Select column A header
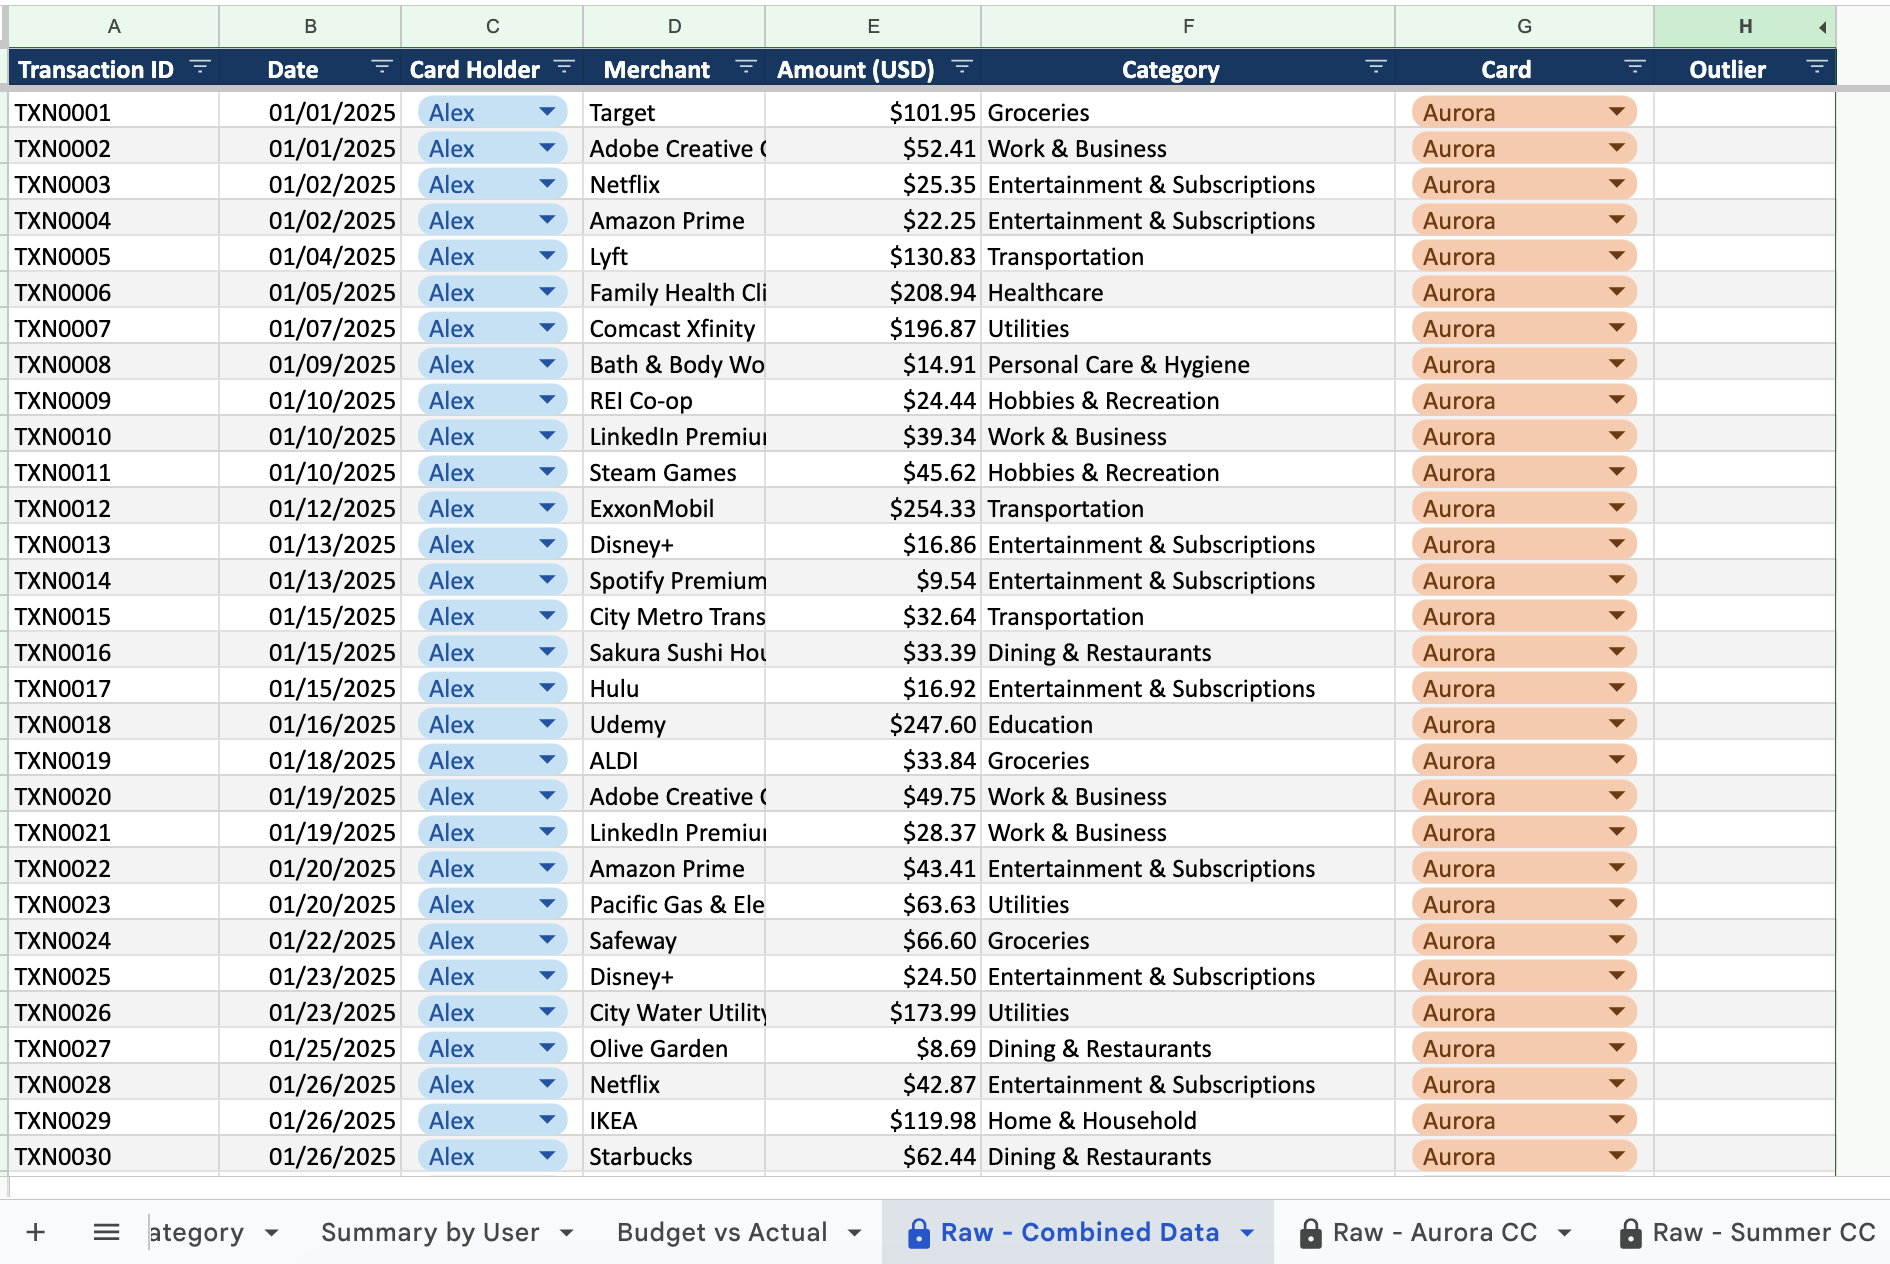Image resolution: width=1890 pixels, height=1264 pixels. click(114, 26)
